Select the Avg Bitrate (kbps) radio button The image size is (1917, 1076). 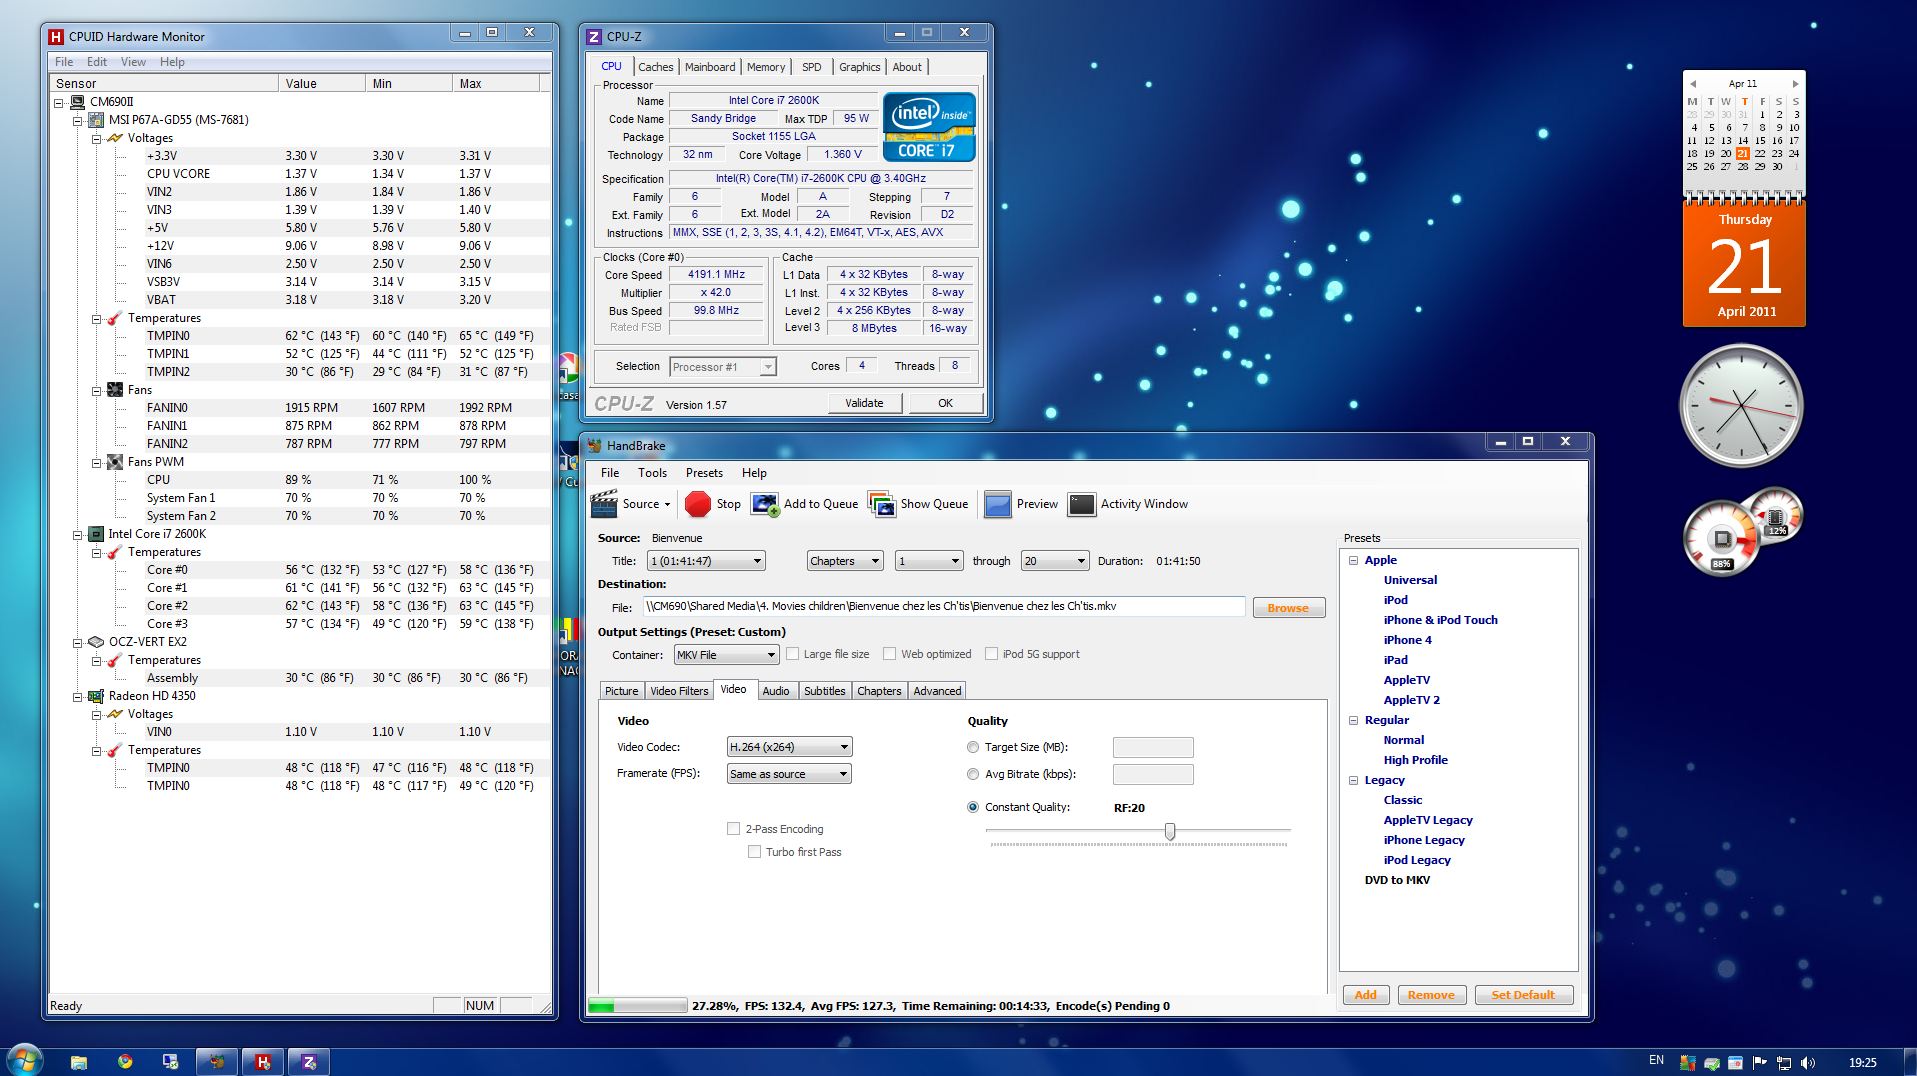(973, 774)
